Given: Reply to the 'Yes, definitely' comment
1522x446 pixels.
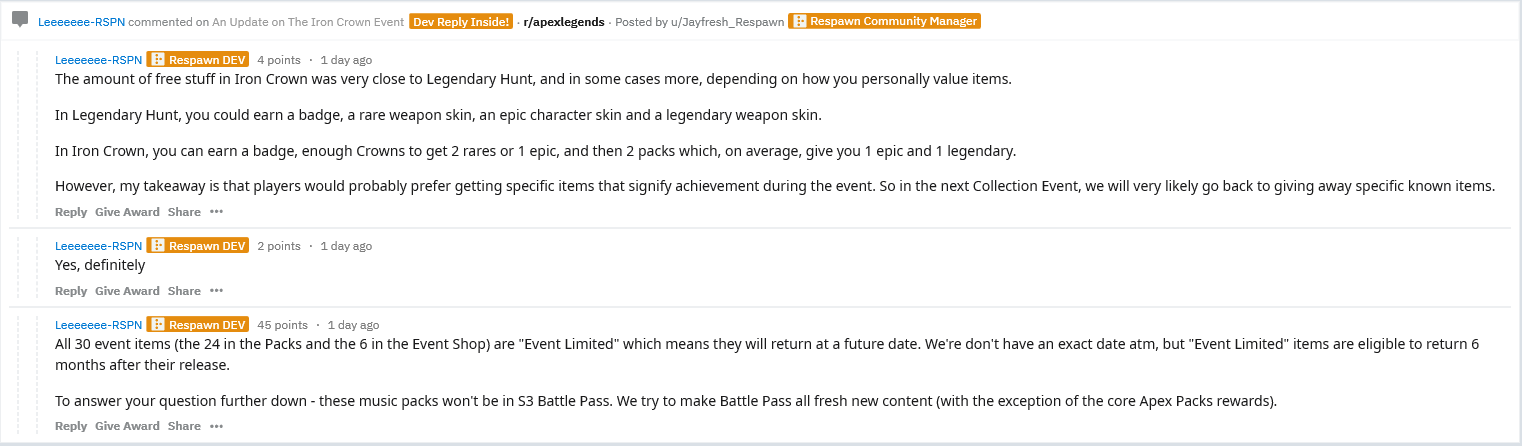Looking at the screenshot, I should 71,291.
